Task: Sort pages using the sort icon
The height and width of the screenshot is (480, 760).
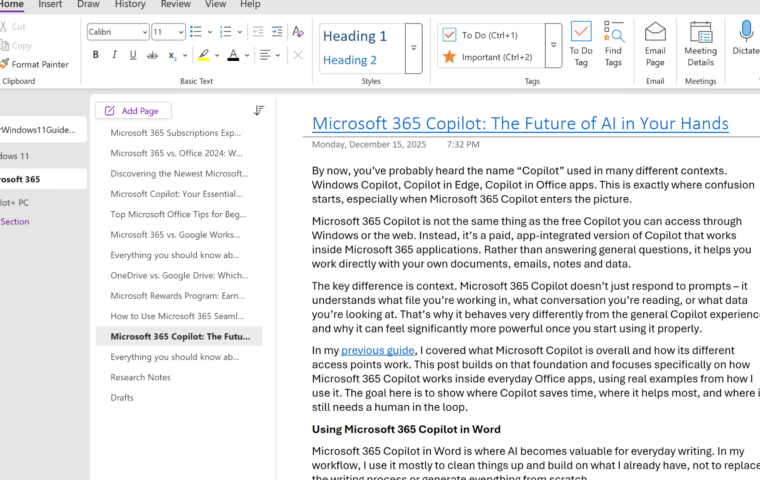Action: click(x=259, y=111)
